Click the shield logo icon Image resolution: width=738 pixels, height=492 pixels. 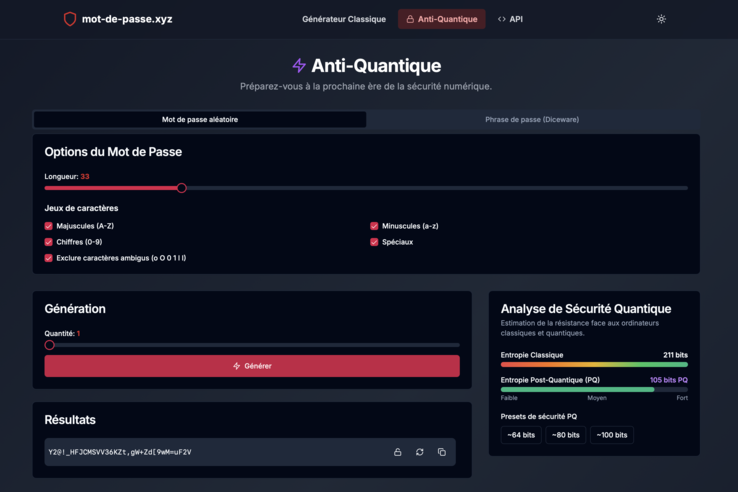[70, 19]
